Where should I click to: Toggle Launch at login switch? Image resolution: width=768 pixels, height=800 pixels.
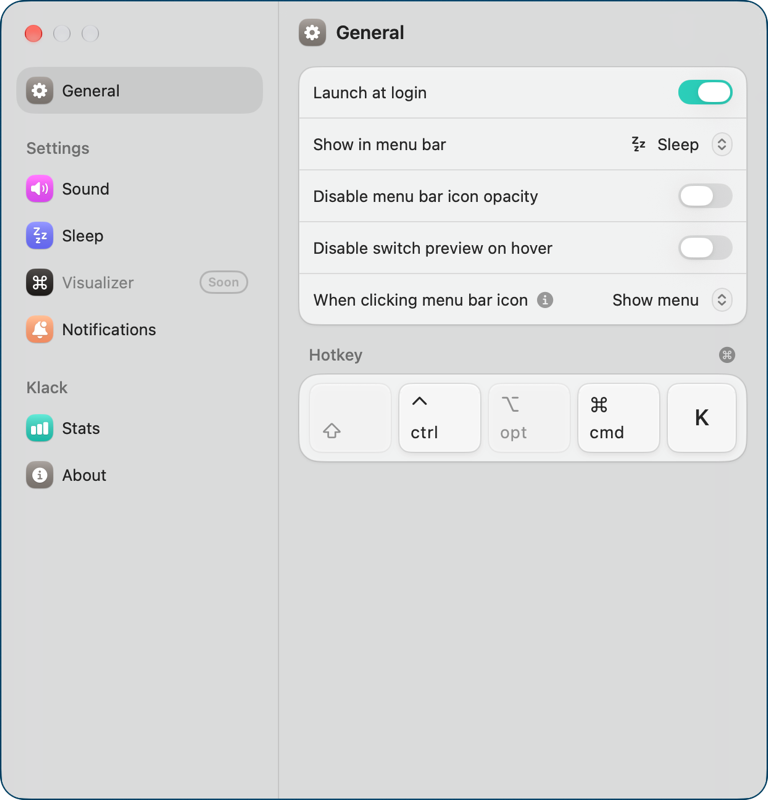click(705, 92)
